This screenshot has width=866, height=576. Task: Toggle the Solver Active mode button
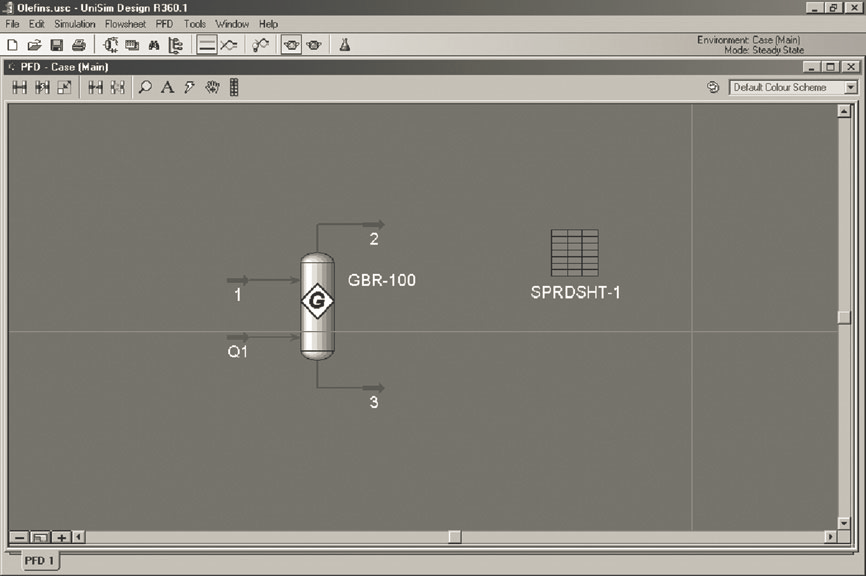click(x=292, y=45)
